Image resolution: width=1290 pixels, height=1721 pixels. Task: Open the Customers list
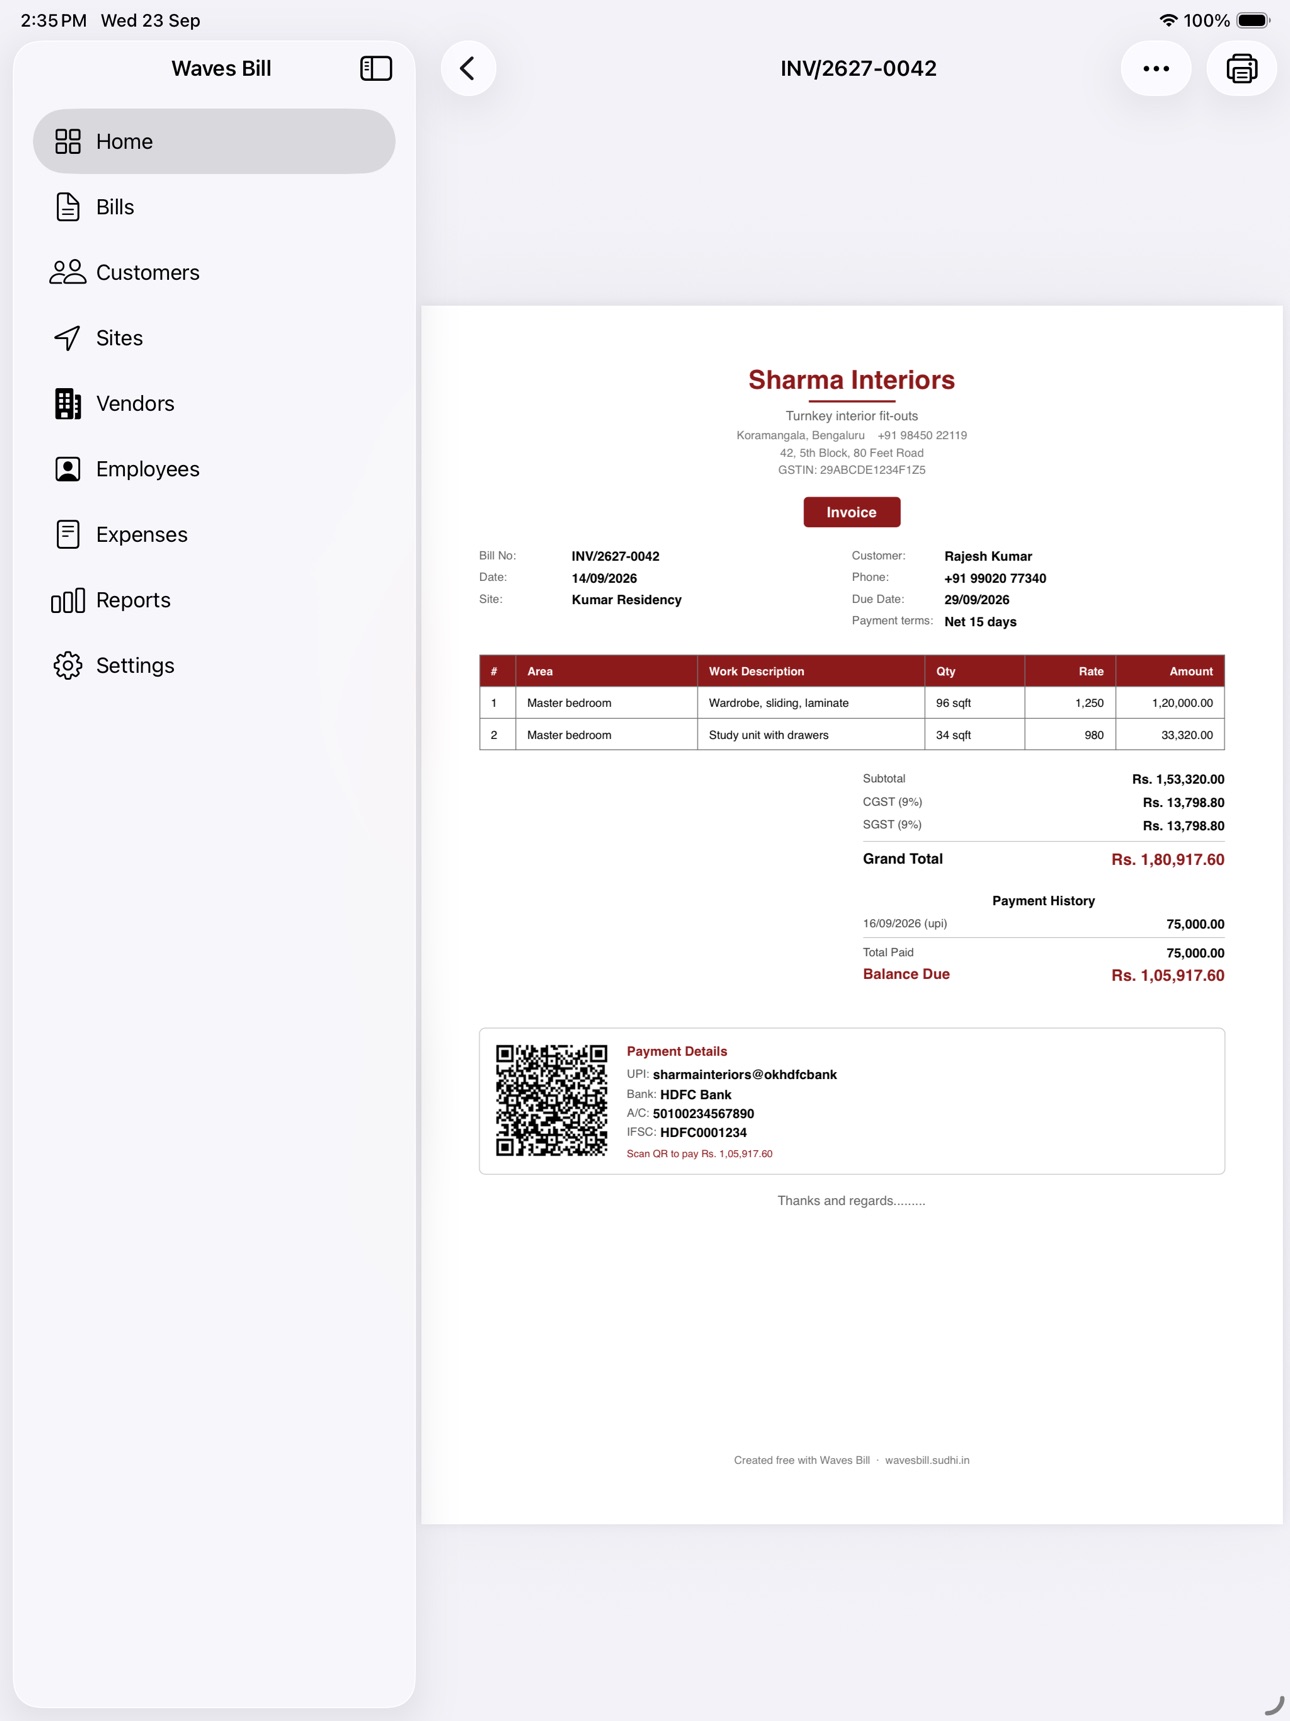pyautogui.click(x=214, y=272)
